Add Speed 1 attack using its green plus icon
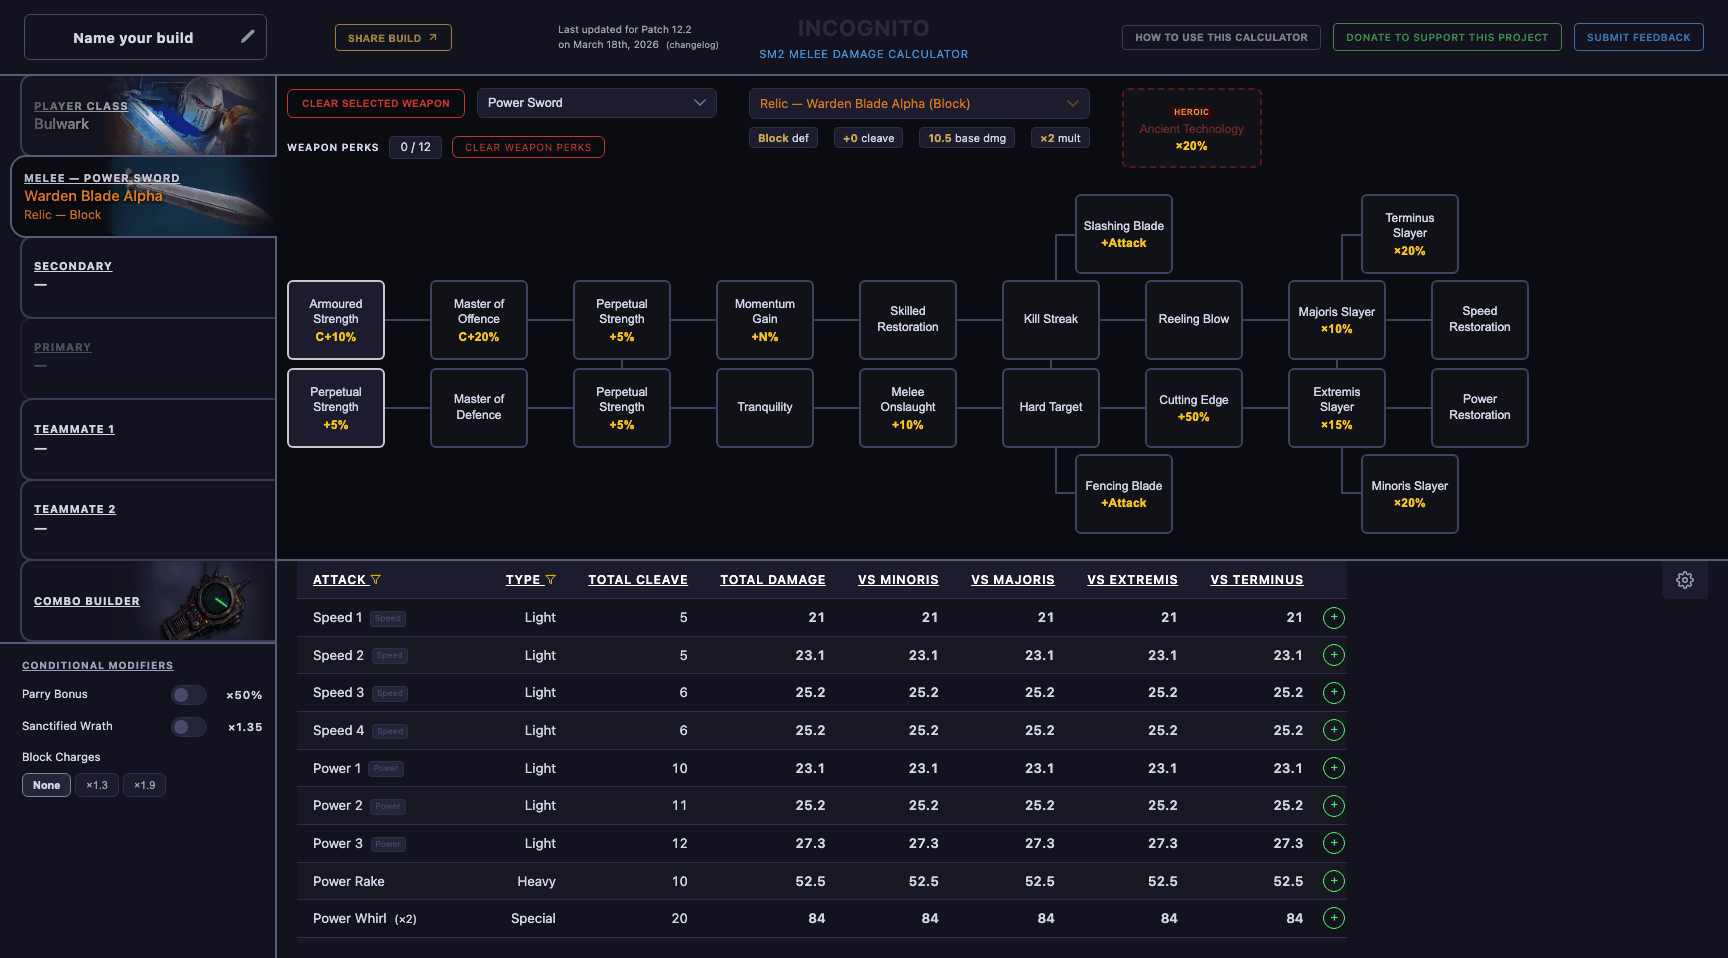The width and height of the screenshot is (1728, 958). click(1333, 618)
